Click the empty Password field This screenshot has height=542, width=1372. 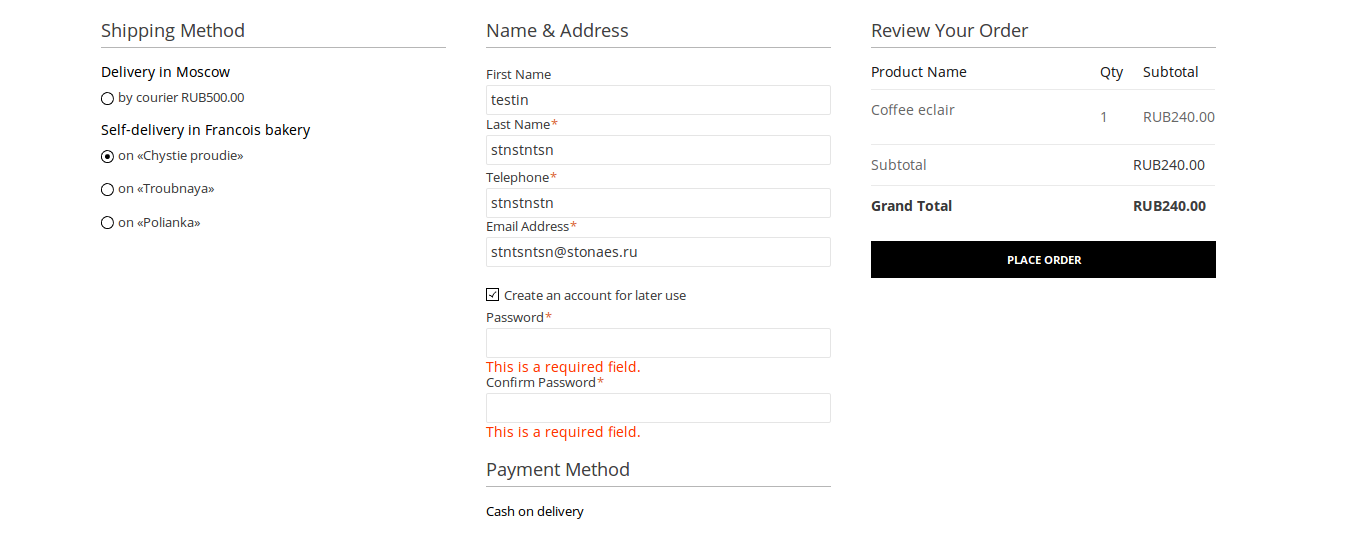[658, 343]
